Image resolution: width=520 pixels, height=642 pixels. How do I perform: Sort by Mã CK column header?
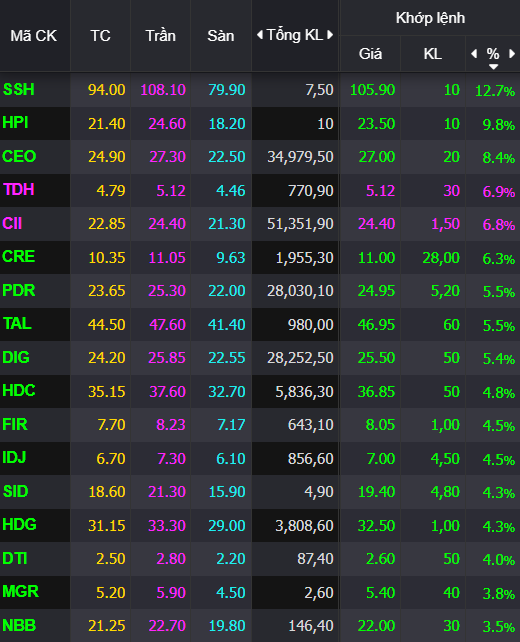(34, 36)
